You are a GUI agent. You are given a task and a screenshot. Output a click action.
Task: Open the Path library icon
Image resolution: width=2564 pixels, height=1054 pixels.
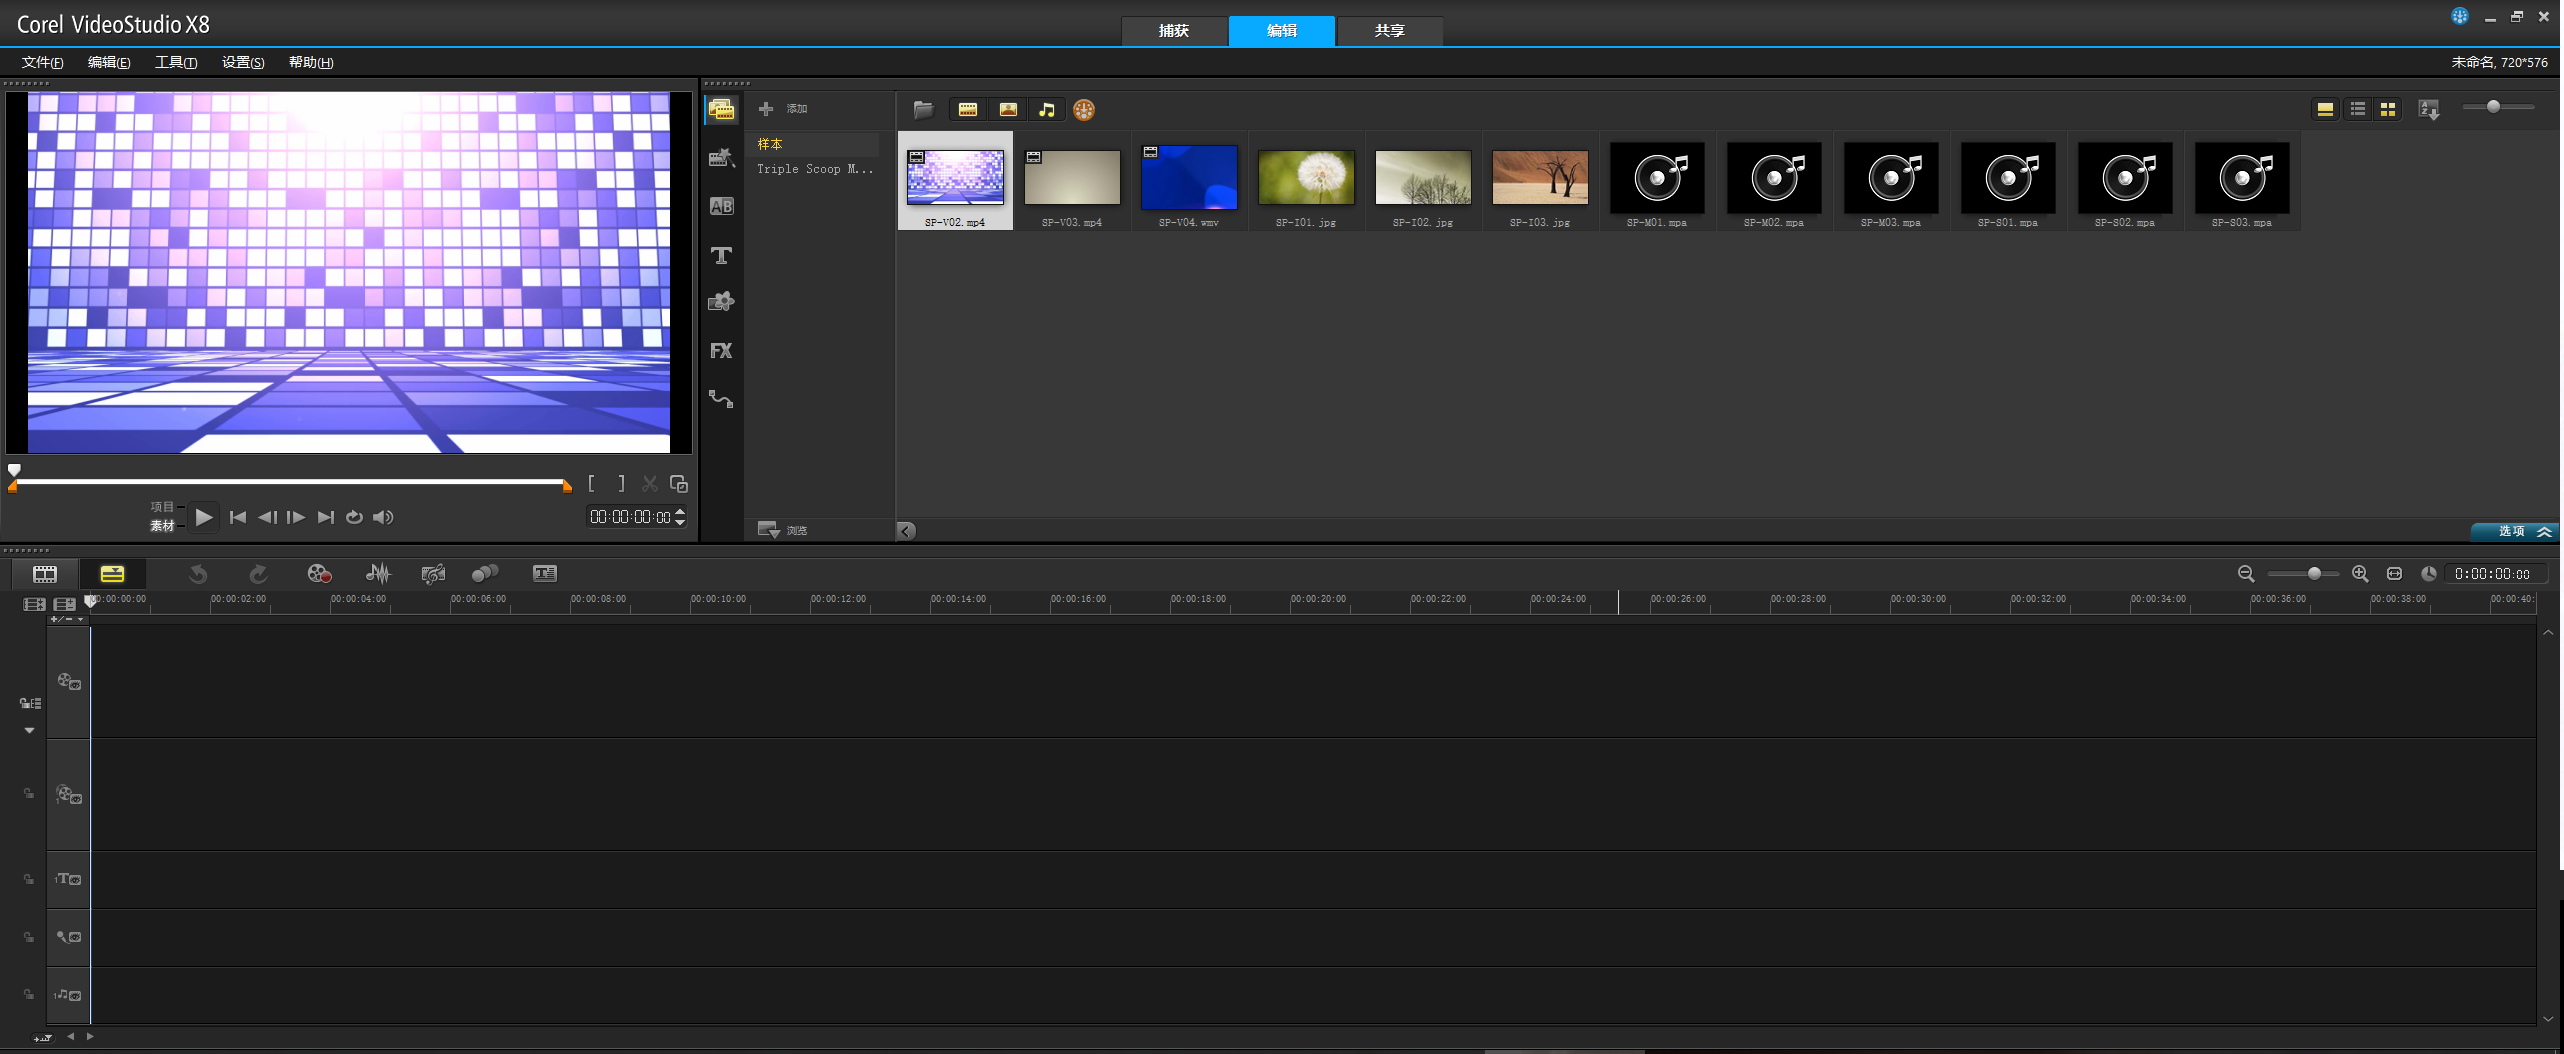721,399
